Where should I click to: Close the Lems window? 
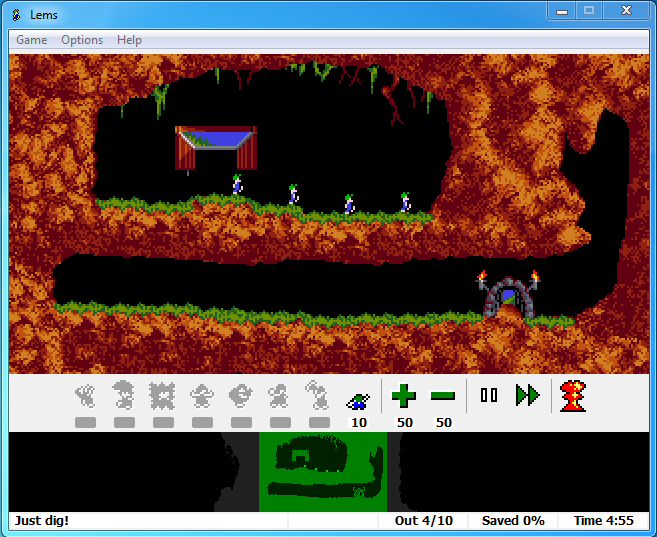[626, 11]
